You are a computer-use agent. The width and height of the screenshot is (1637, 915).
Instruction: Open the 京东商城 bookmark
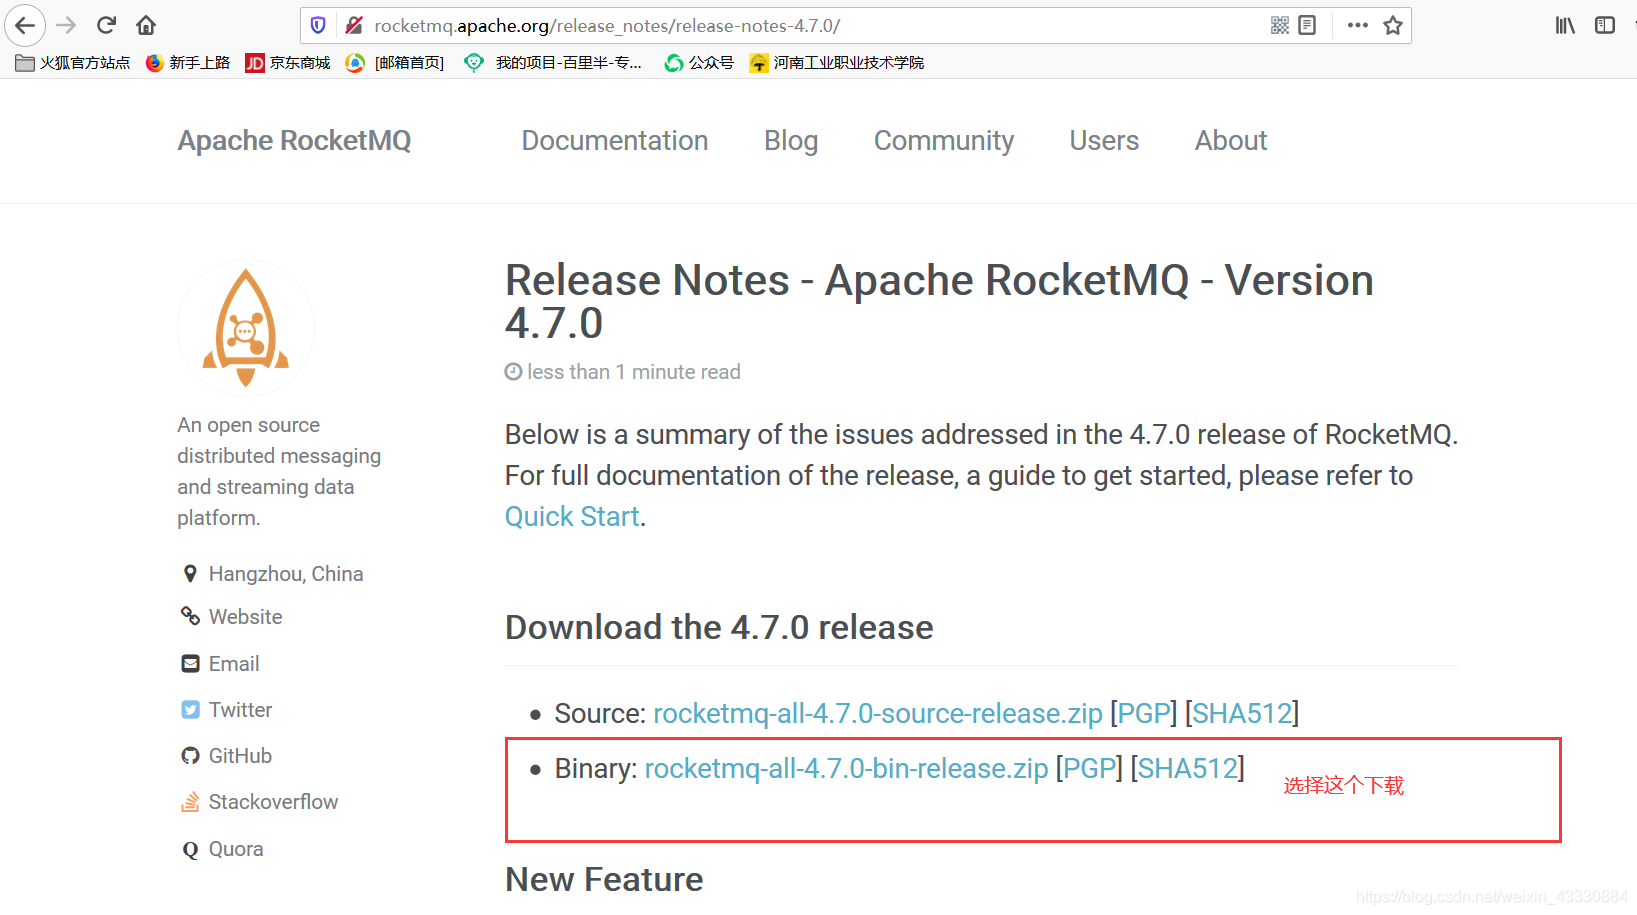[288, 63]
